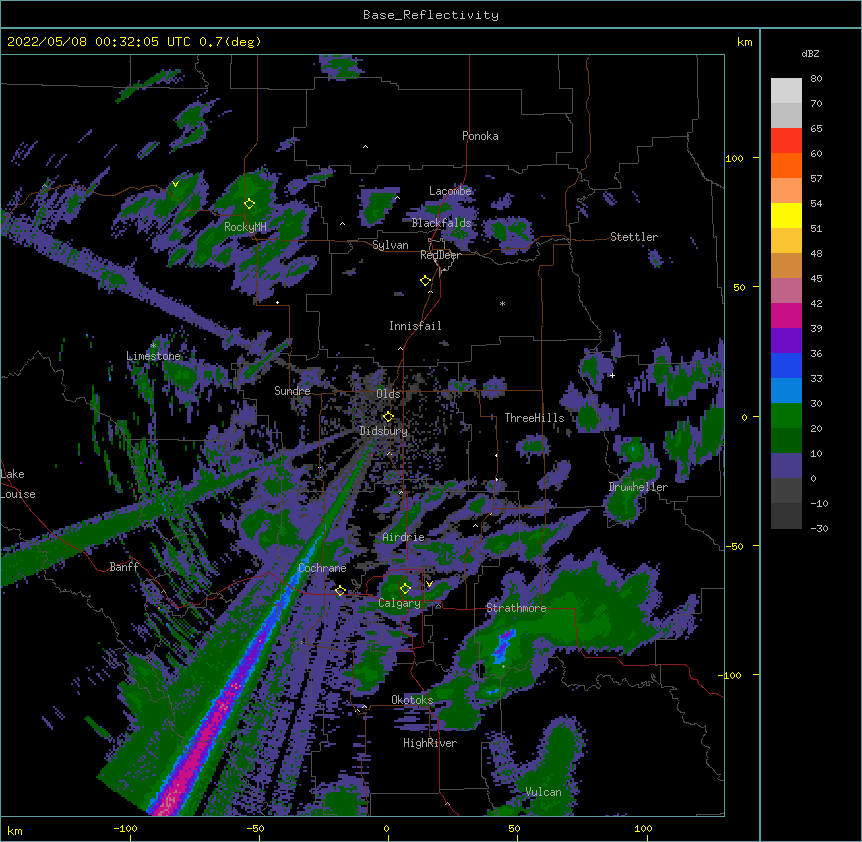Click the Strathmore city label
This screenshot has height=842, width=862.
click(516, 608)
